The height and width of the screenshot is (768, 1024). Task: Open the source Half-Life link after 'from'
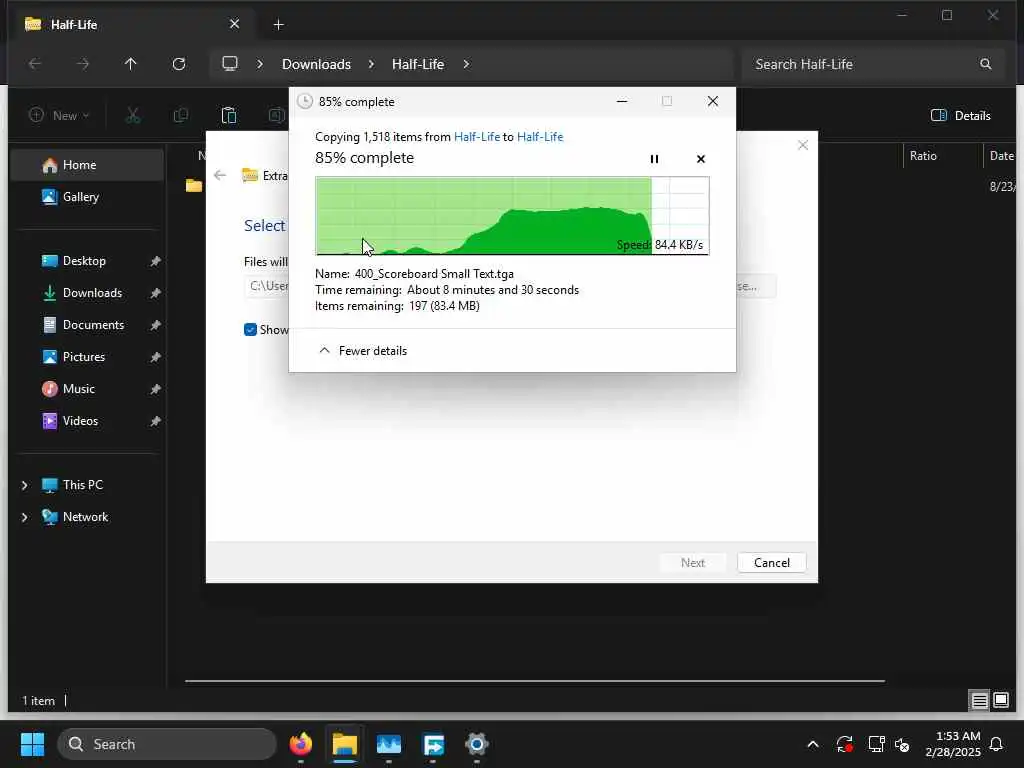coord(477,136)
